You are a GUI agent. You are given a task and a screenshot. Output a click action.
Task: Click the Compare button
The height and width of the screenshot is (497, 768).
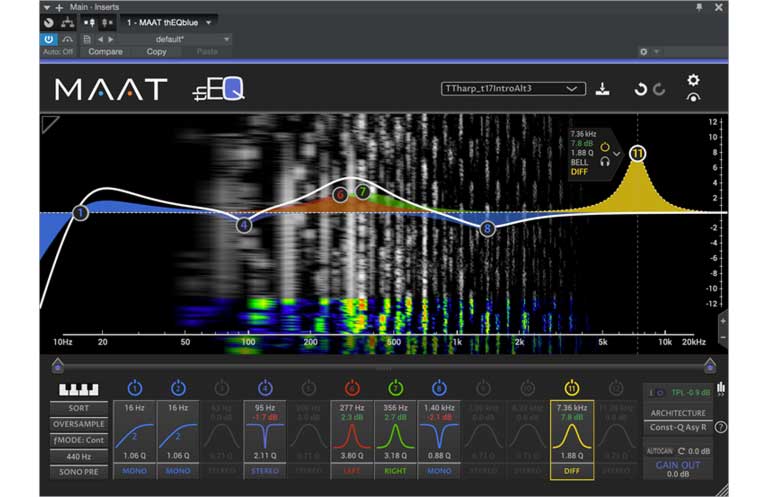[x=105, y=51]
